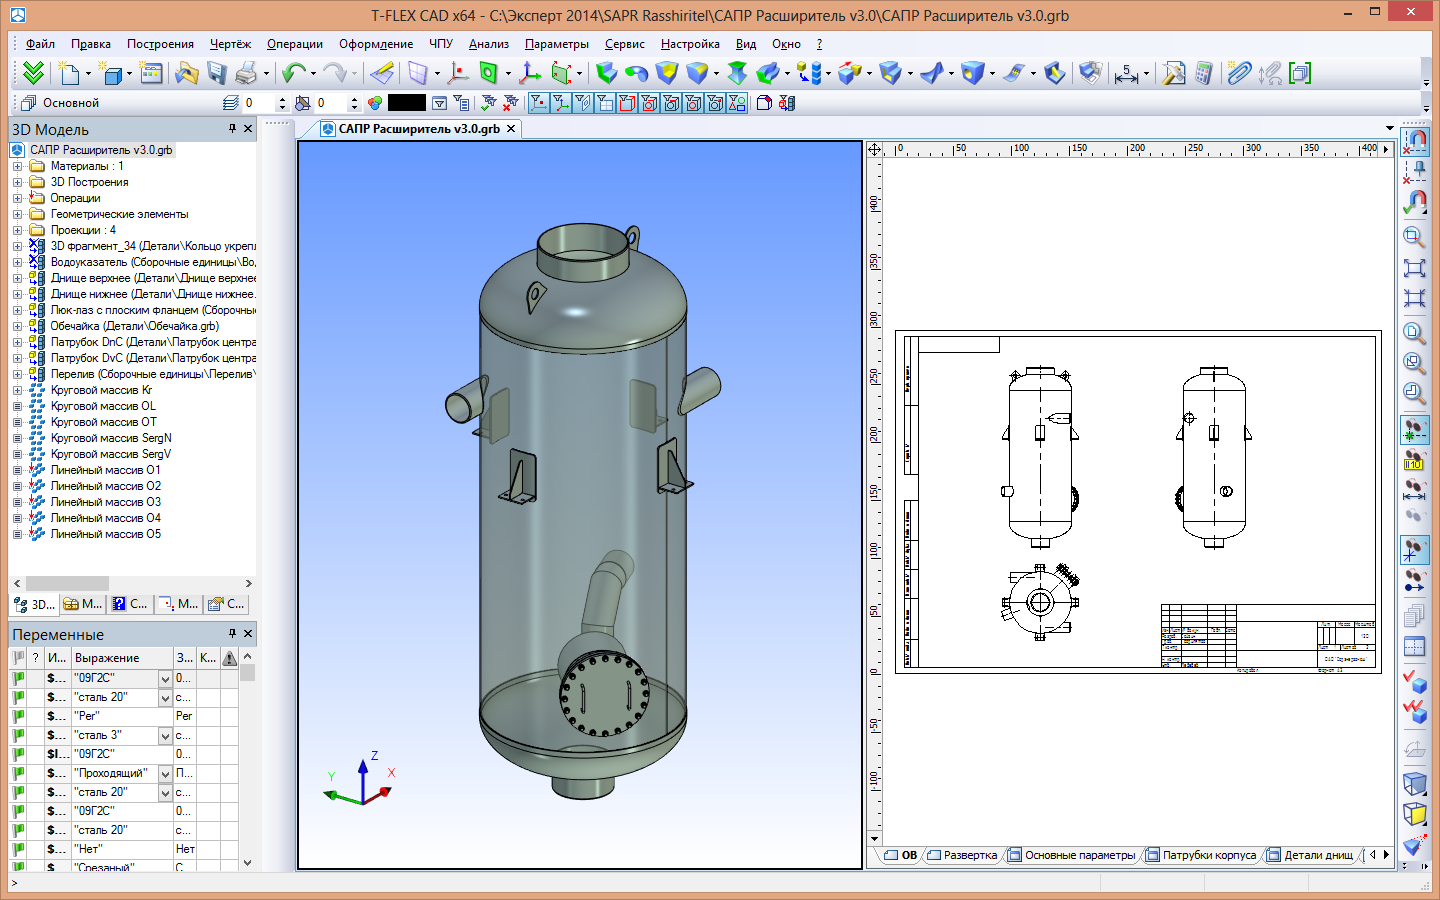
Task: Open the document tabs list arrow at top right
Action: click(1389, 129)
